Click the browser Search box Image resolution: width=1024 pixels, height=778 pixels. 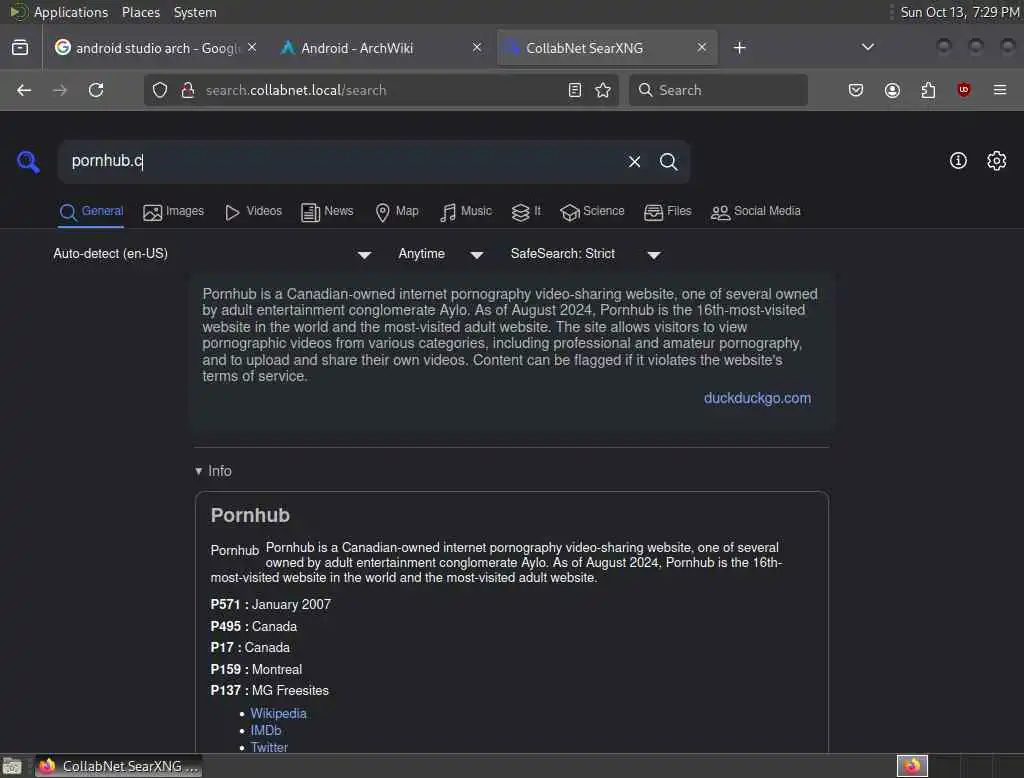click(718, 90)
